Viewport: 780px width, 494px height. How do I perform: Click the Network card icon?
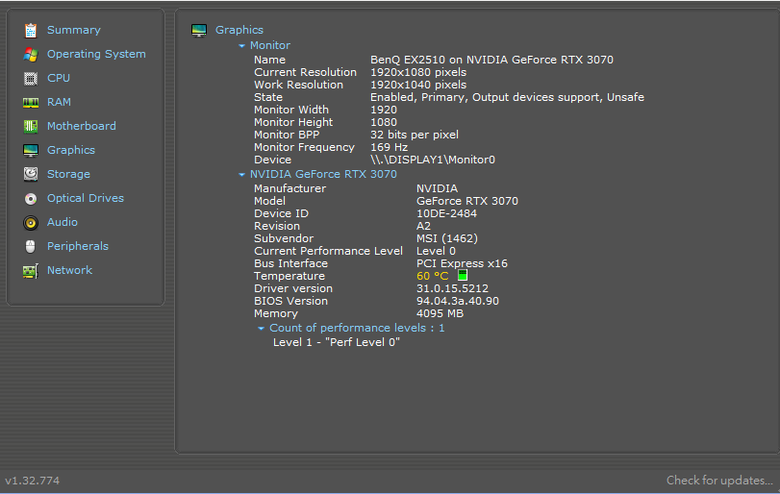point(30,271)
